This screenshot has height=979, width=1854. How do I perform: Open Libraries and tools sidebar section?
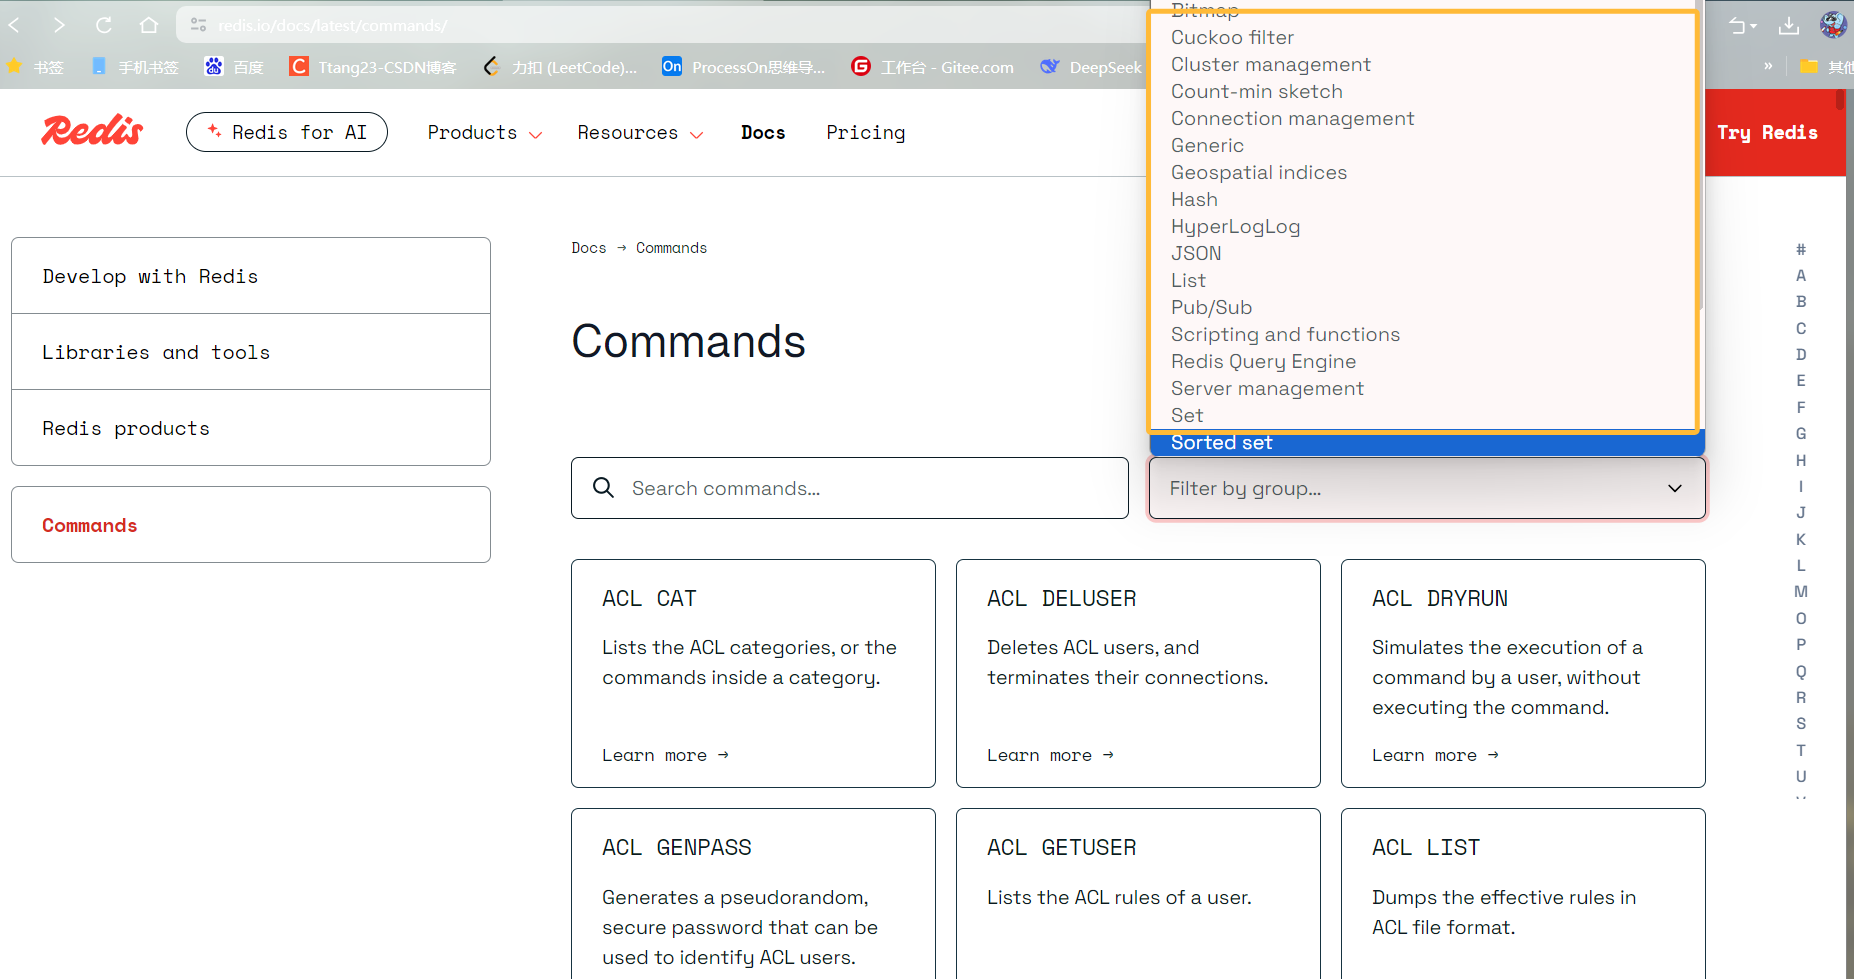coord(251,352)
